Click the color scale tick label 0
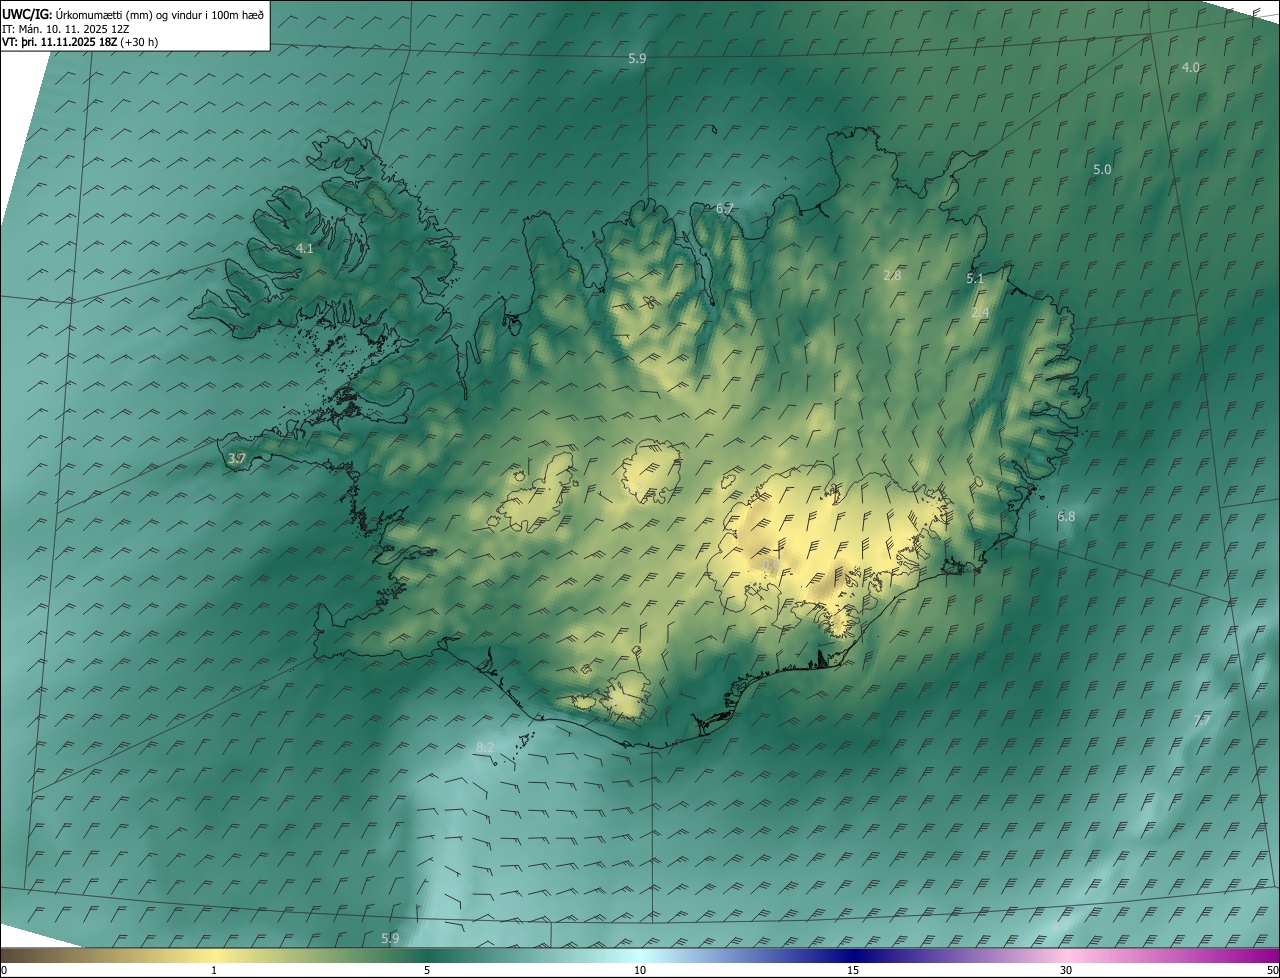The image size is (1280, 978). pyautogui.click(x=4, y=971)
